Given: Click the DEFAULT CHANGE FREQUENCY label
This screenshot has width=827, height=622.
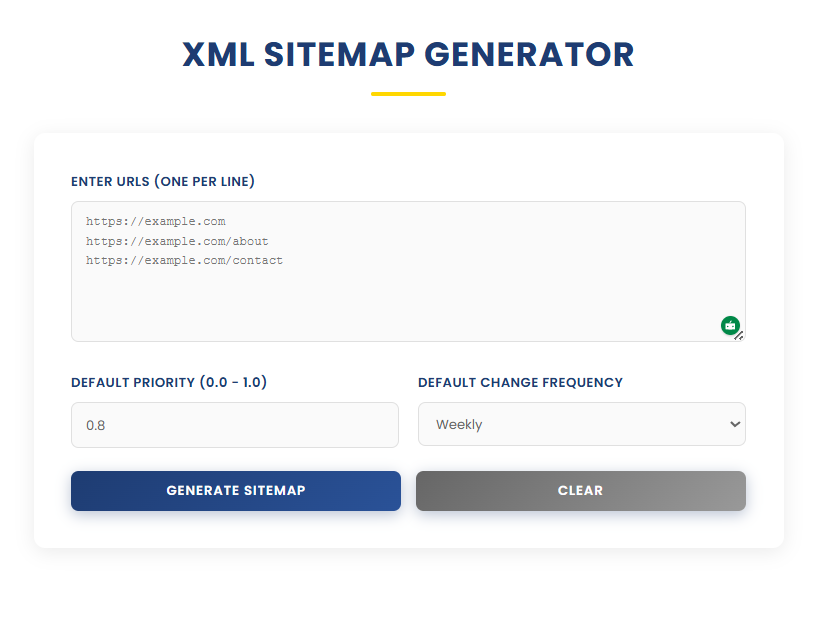Looking at the screenshot, I should (520, 382).
